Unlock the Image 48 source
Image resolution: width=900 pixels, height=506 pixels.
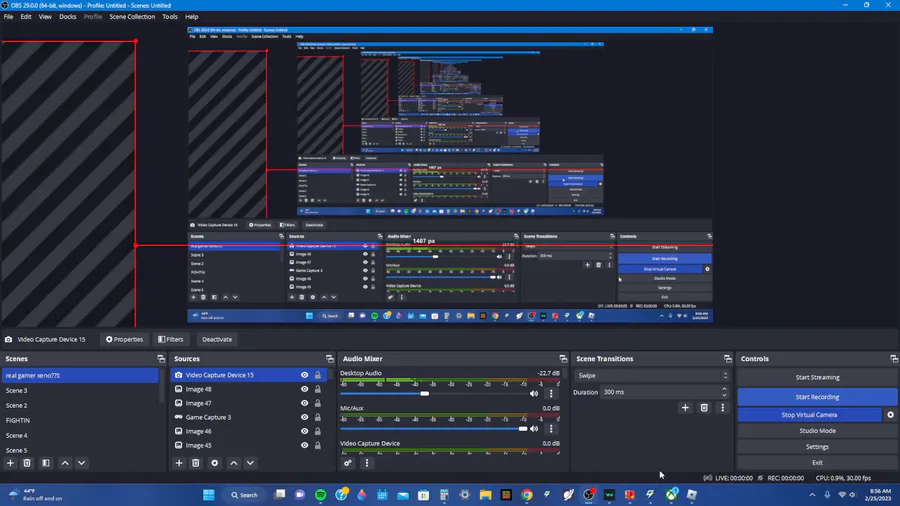(317, 389)
